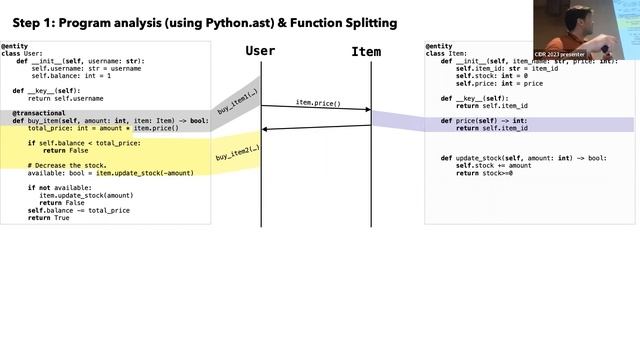The height and width of the screenshot is (360, 640).
Task: Select line 'available: bool = item.update_stock(-amount)'
Action: pyautogui.click(x=111, y=173)
